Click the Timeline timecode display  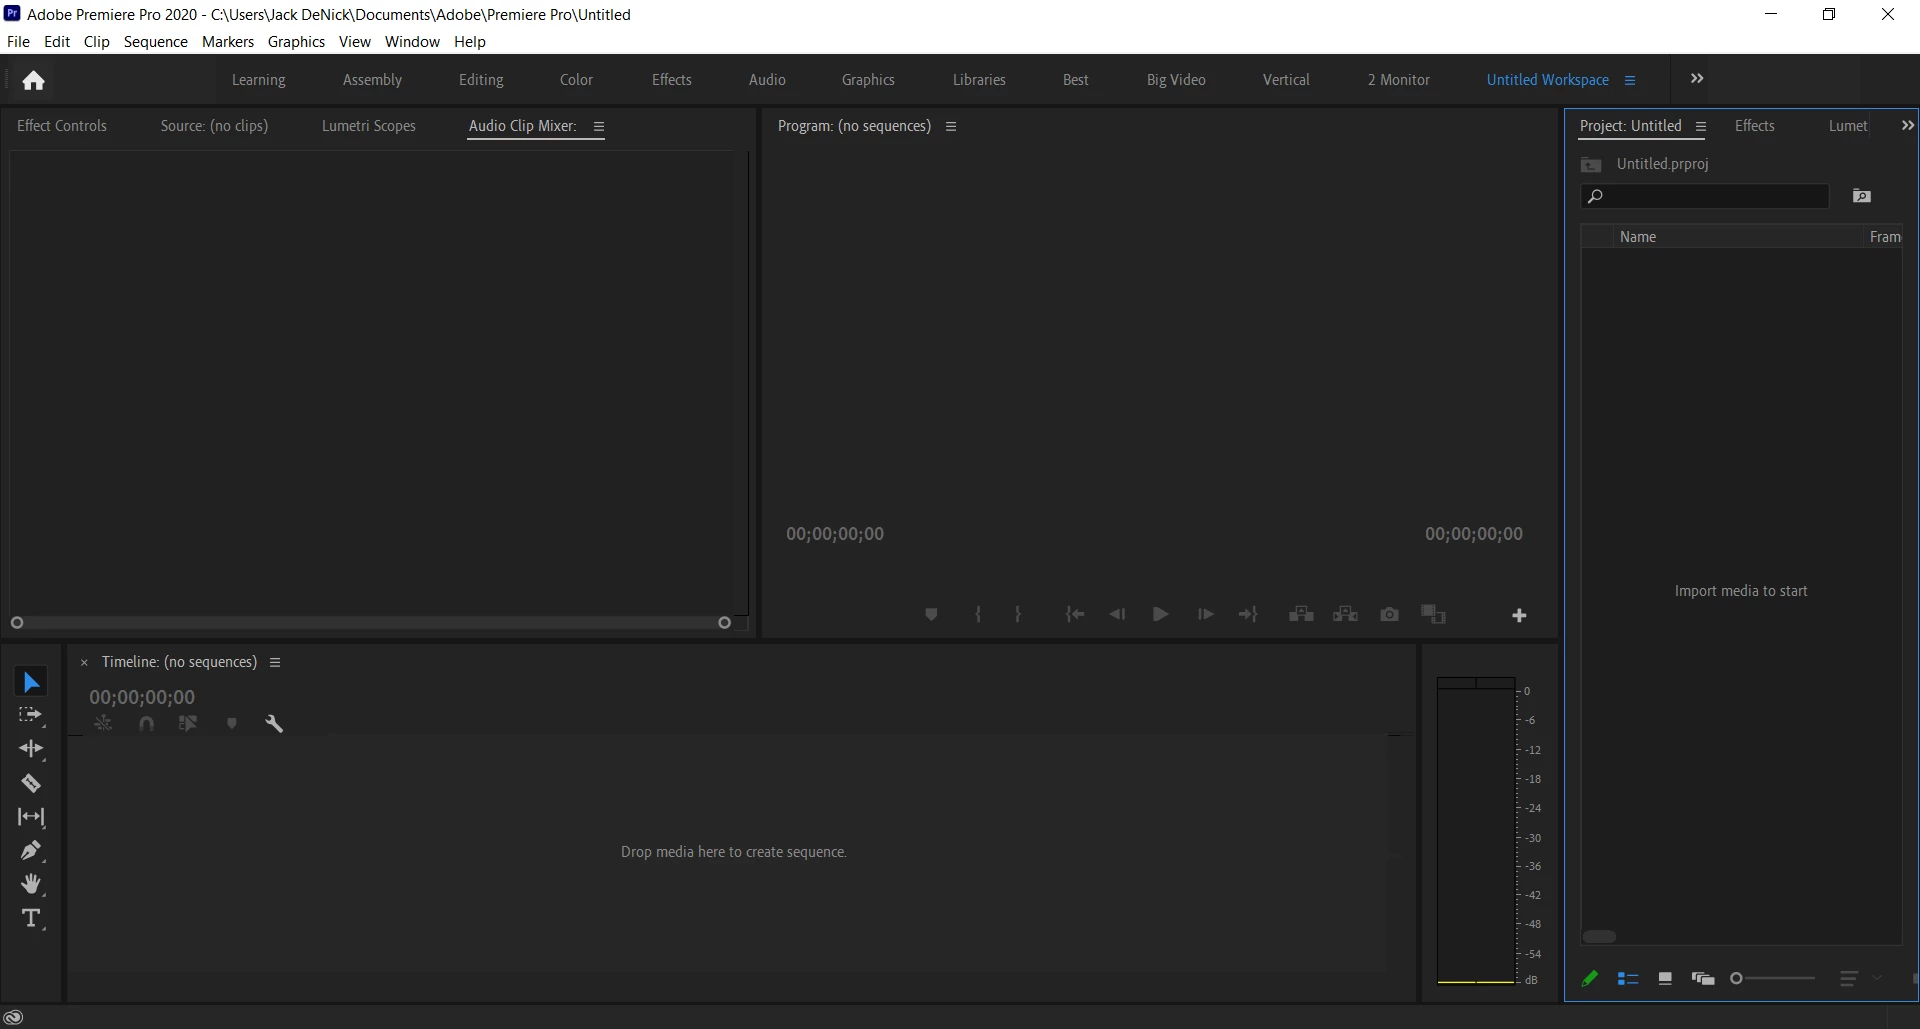[x=142, y=697]
